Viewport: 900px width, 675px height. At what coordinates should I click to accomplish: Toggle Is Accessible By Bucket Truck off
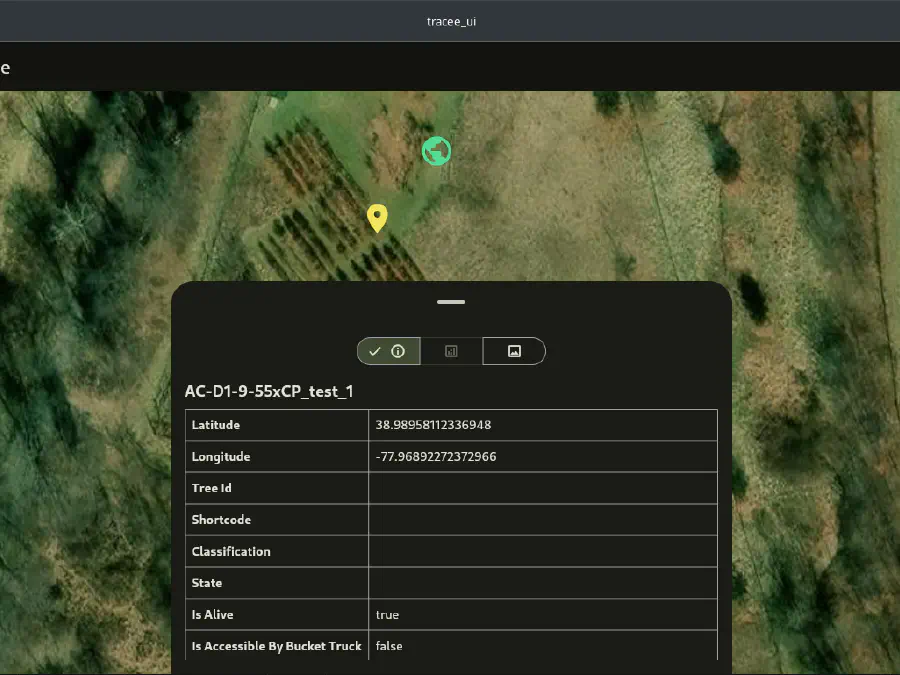(540, 646)
